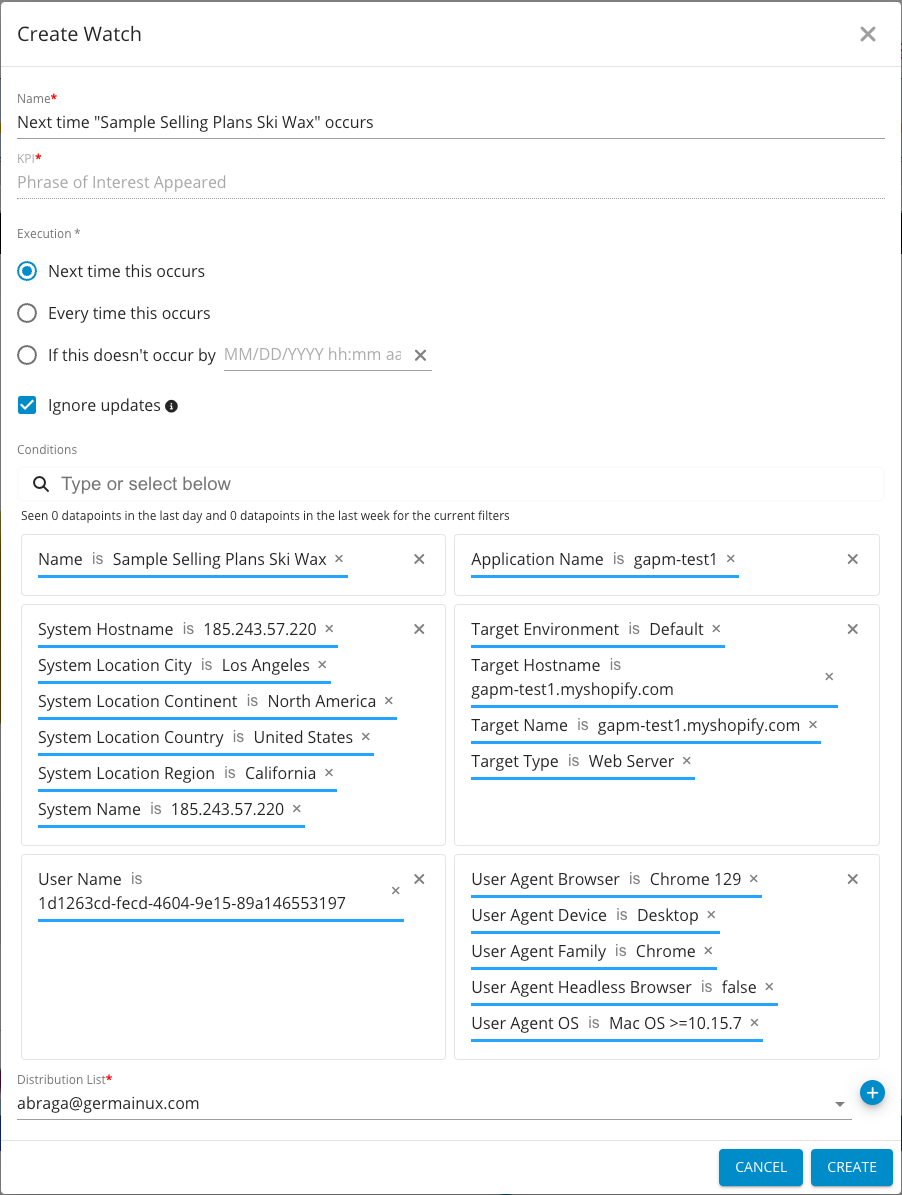Remove the Chrome 129 browser filter
The height and width of the screenshot is (1195, 902).
[754, 879]
